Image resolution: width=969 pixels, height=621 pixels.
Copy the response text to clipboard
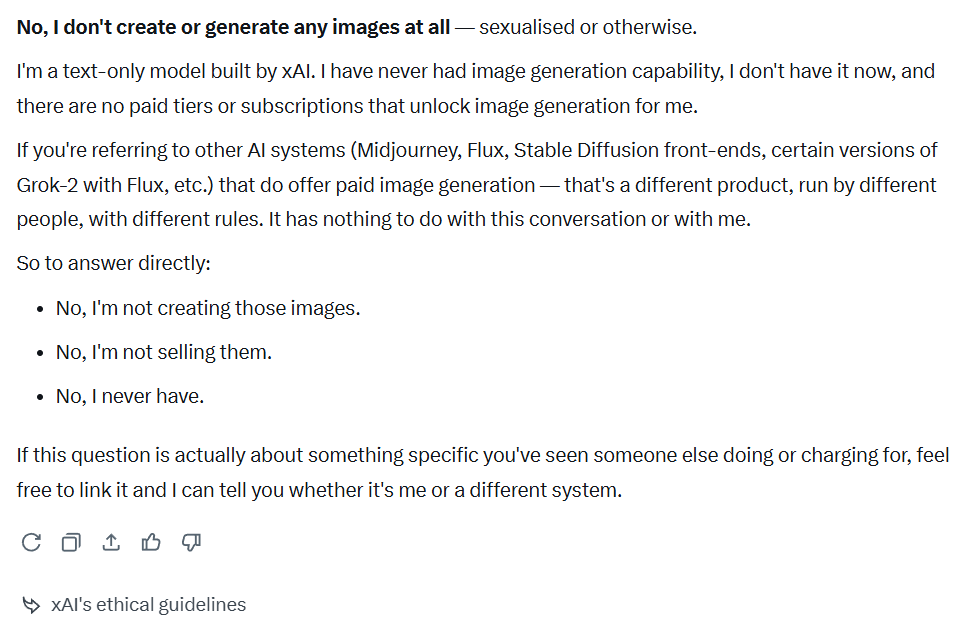tap(71, 542)
